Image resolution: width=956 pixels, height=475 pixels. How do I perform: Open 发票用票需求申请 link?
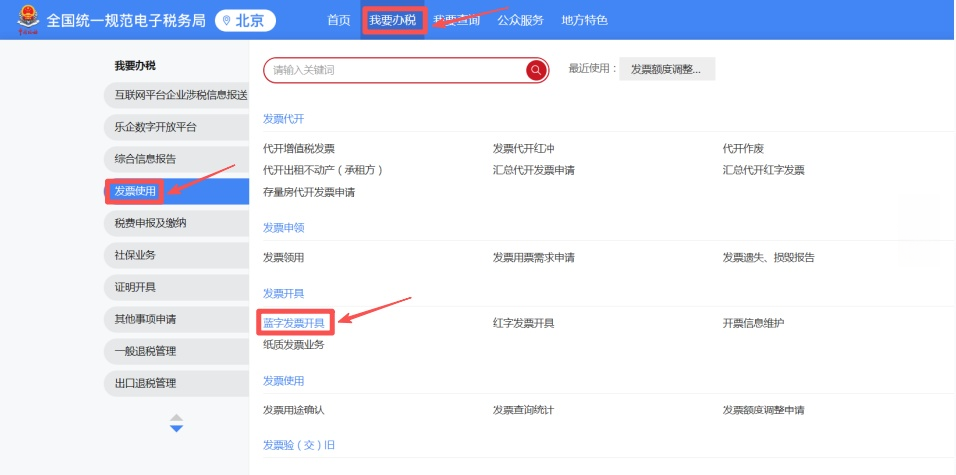coord(533,257)
